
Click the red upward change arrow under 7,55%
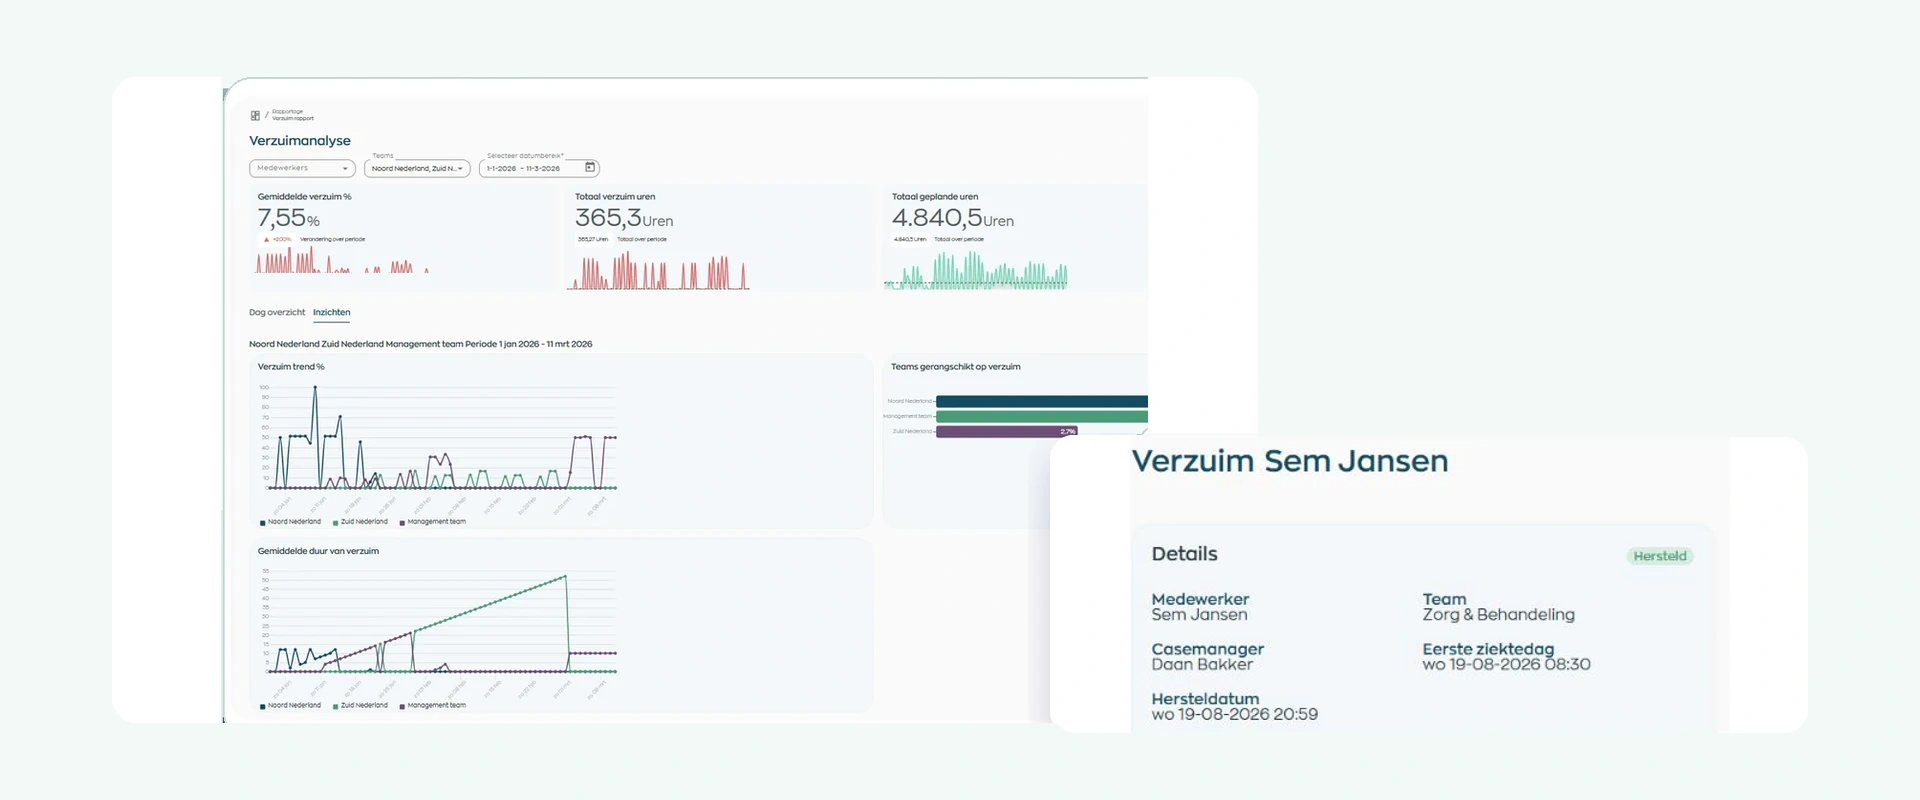266,239
